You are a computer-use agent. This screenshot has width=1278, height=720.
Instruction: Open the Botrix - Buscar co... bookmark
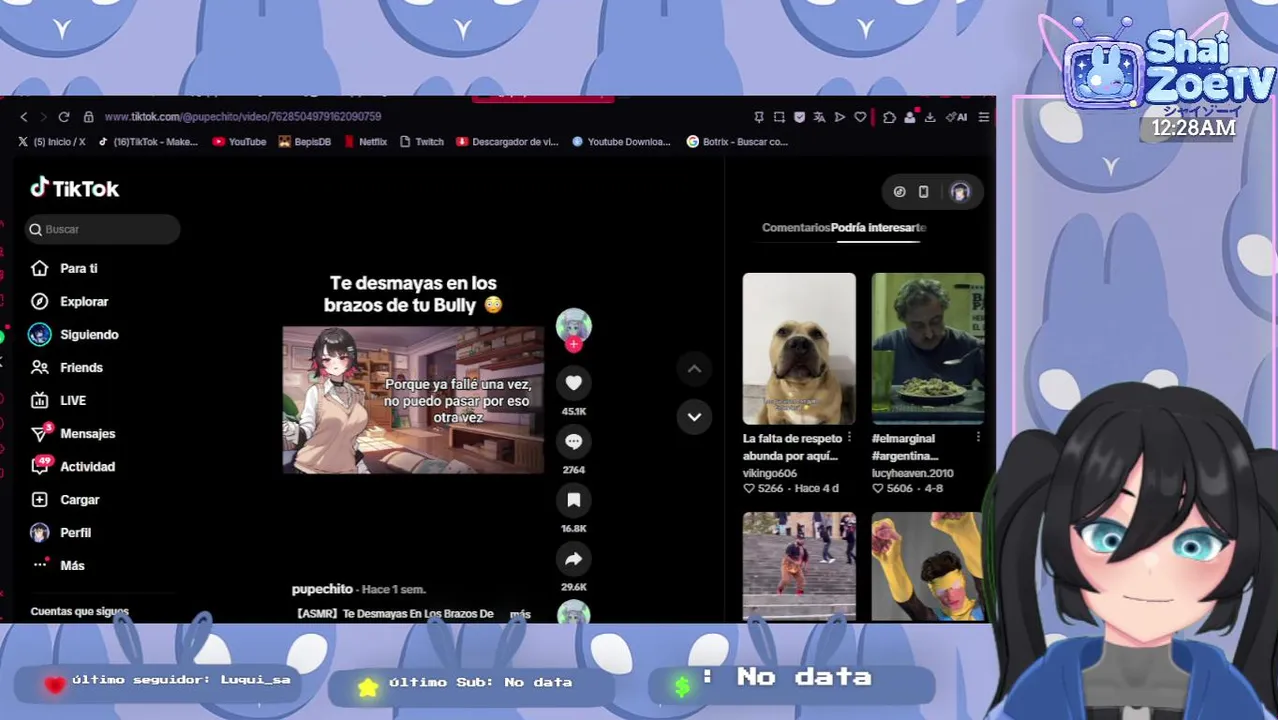click(738, 142)
